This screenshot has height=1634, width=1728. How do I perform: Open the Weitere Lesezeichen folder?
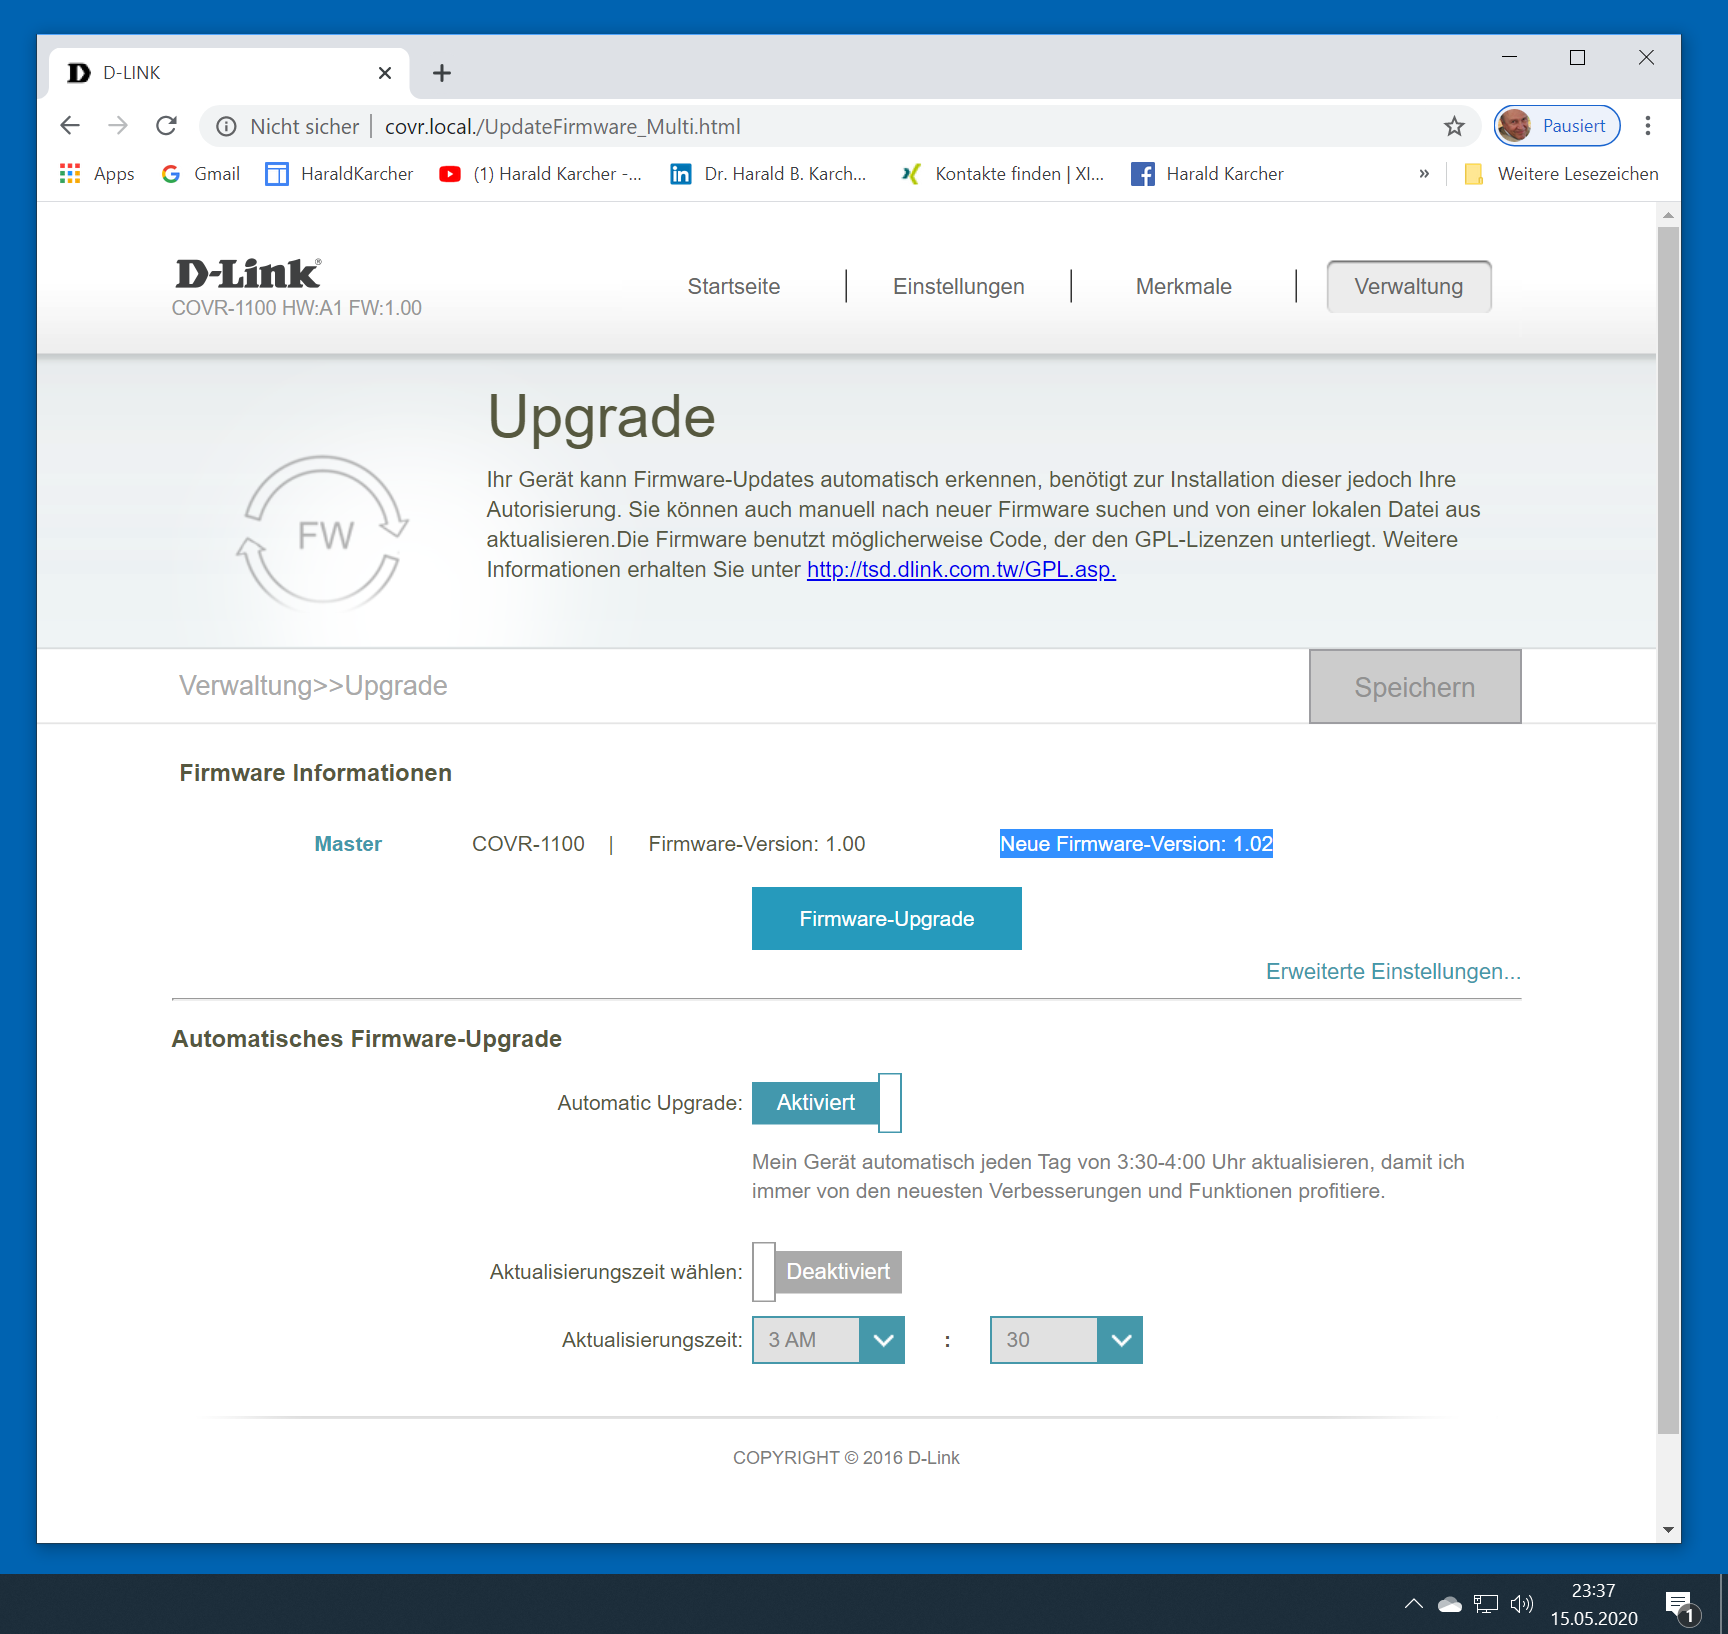click(x=1561, y=174)
